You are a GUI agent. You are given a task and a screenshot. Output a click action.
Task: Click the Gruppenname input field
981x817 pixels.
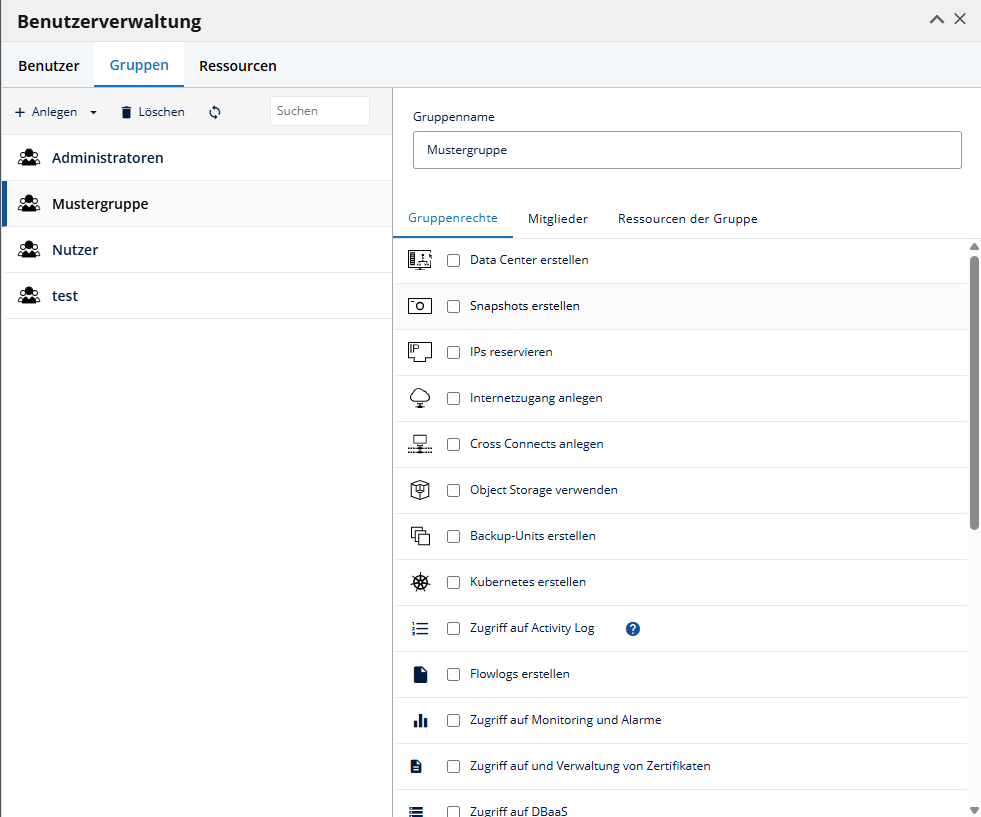pyautogui.click(x=687, y=150)
